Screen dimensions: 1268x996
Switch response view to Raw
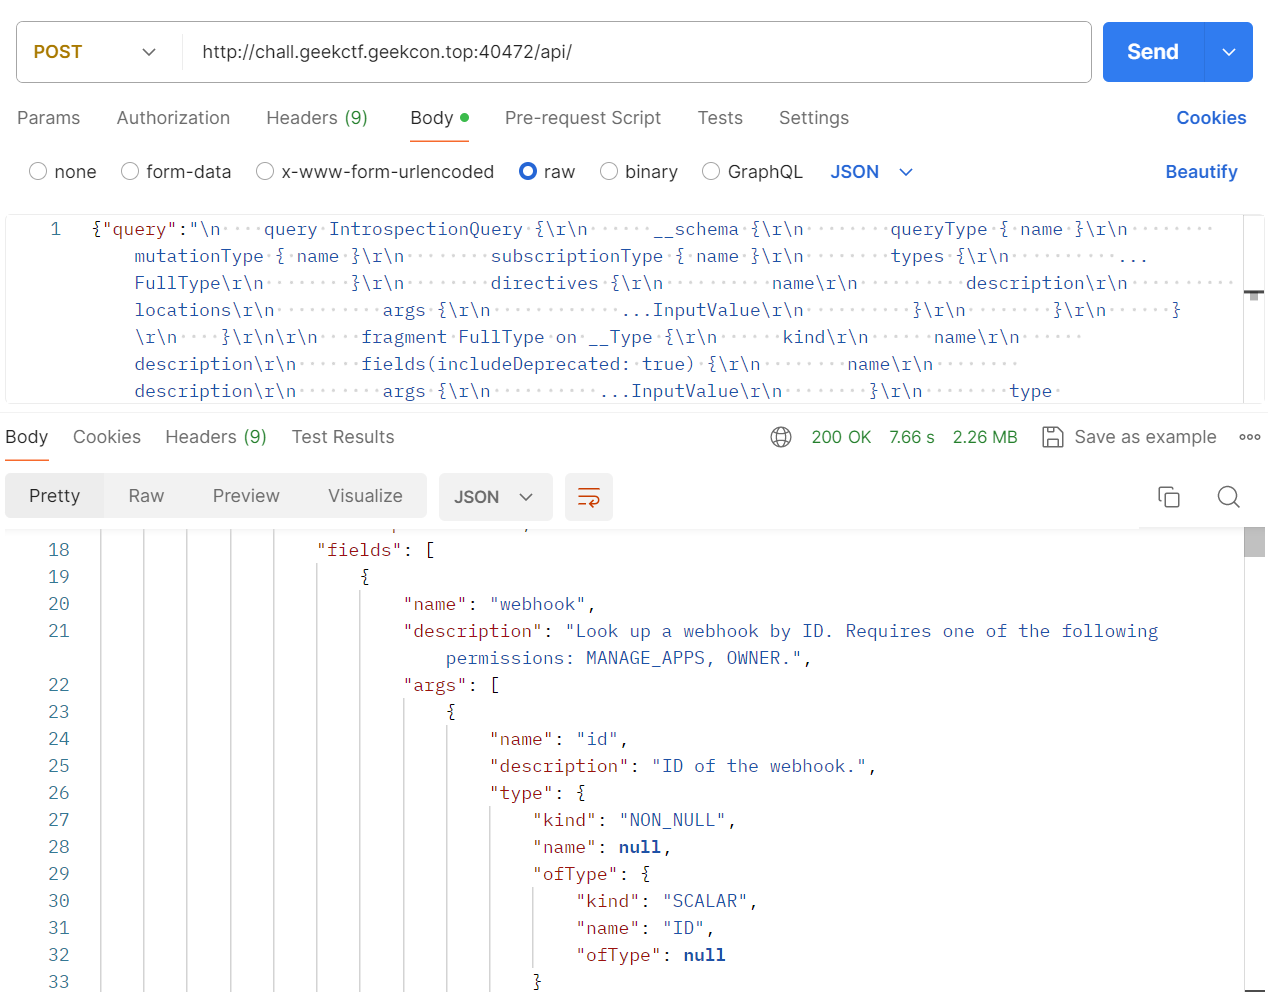pos(146,496)
